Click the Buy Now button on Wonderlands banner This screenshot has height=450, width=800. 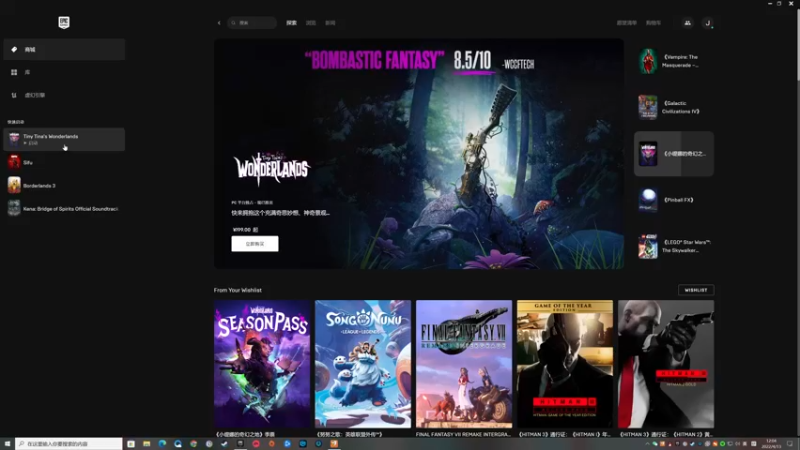(255, 244)
